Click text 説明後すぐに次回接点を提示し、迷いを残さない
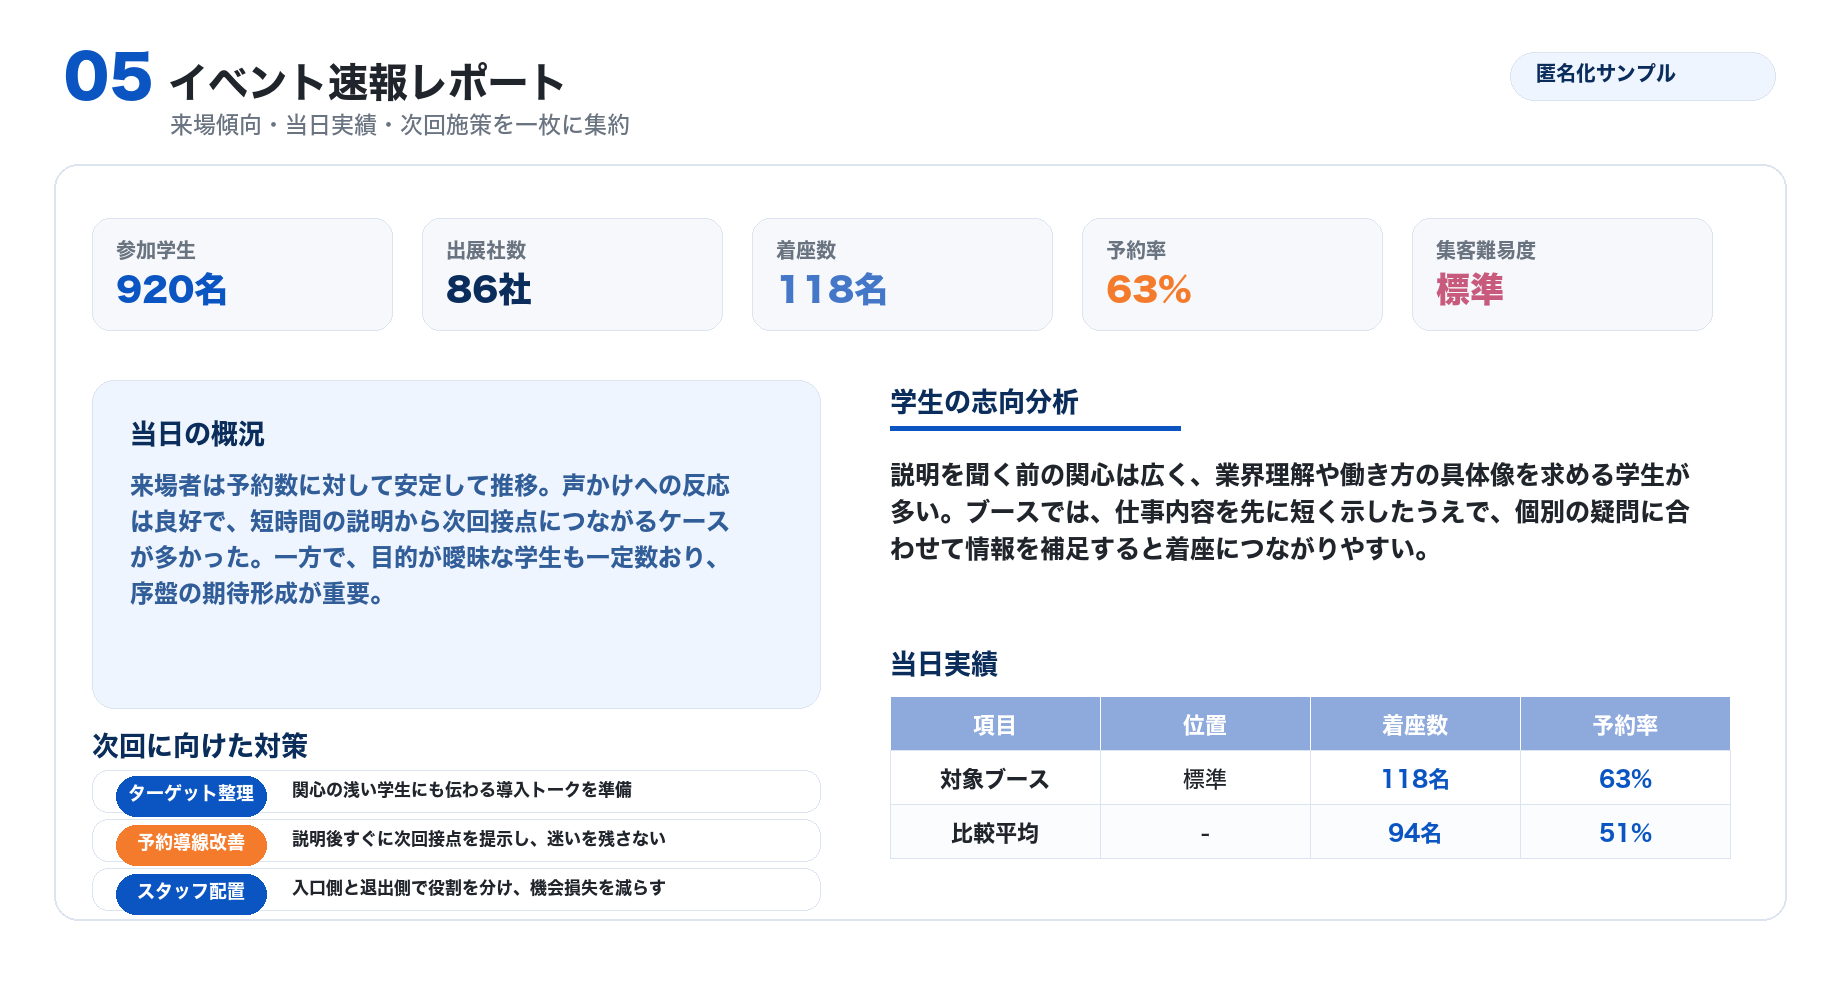This screenshot has height=1000, width=1840. click(479, 839)
